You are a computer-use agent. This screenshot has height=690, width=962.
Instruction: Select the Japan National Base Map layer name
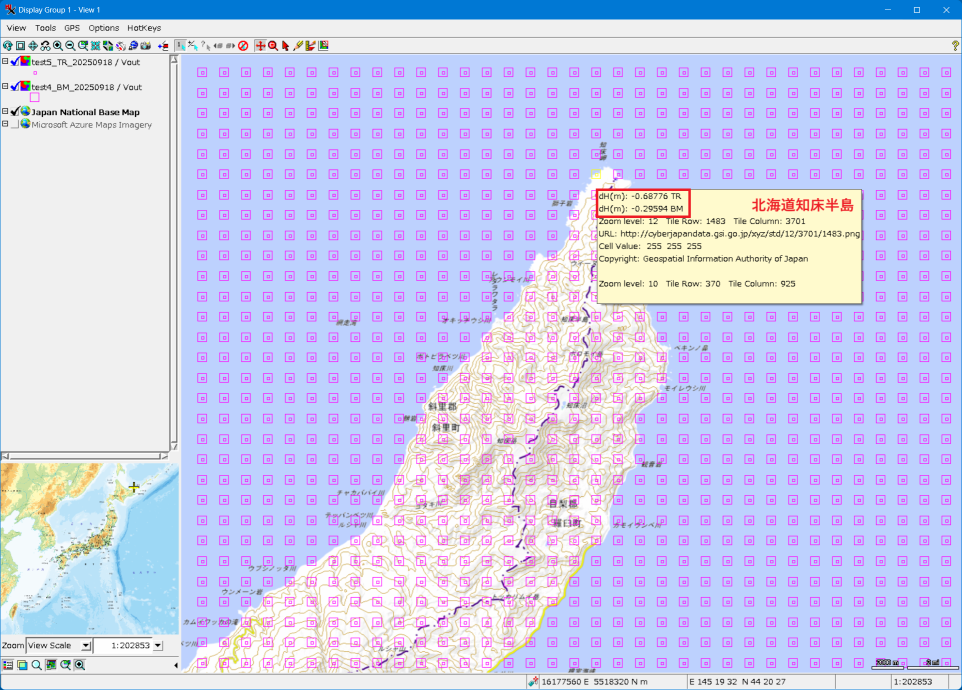point(86,112)
